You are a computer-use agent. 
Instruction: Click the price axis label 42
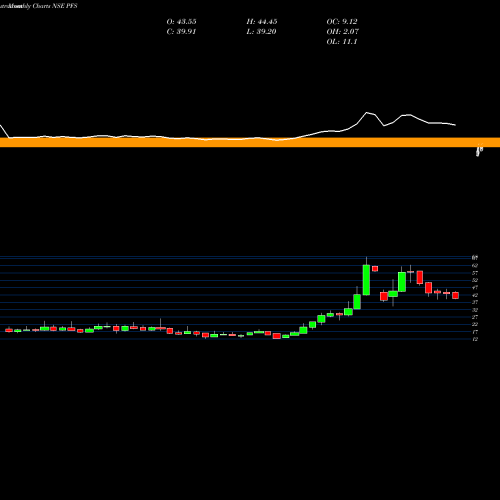point(475,295)
